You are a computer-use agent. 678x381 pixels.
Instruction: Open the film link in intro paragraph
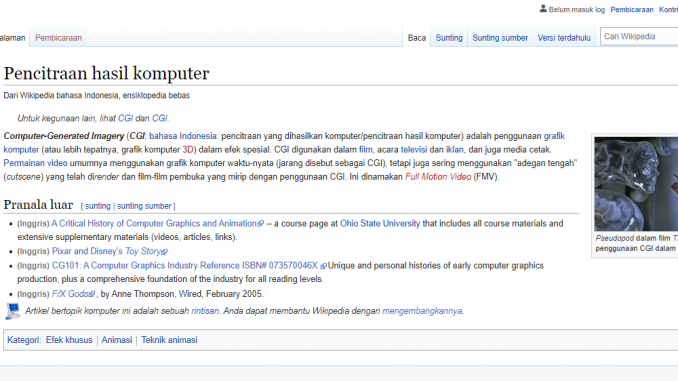tap(365, 150)
